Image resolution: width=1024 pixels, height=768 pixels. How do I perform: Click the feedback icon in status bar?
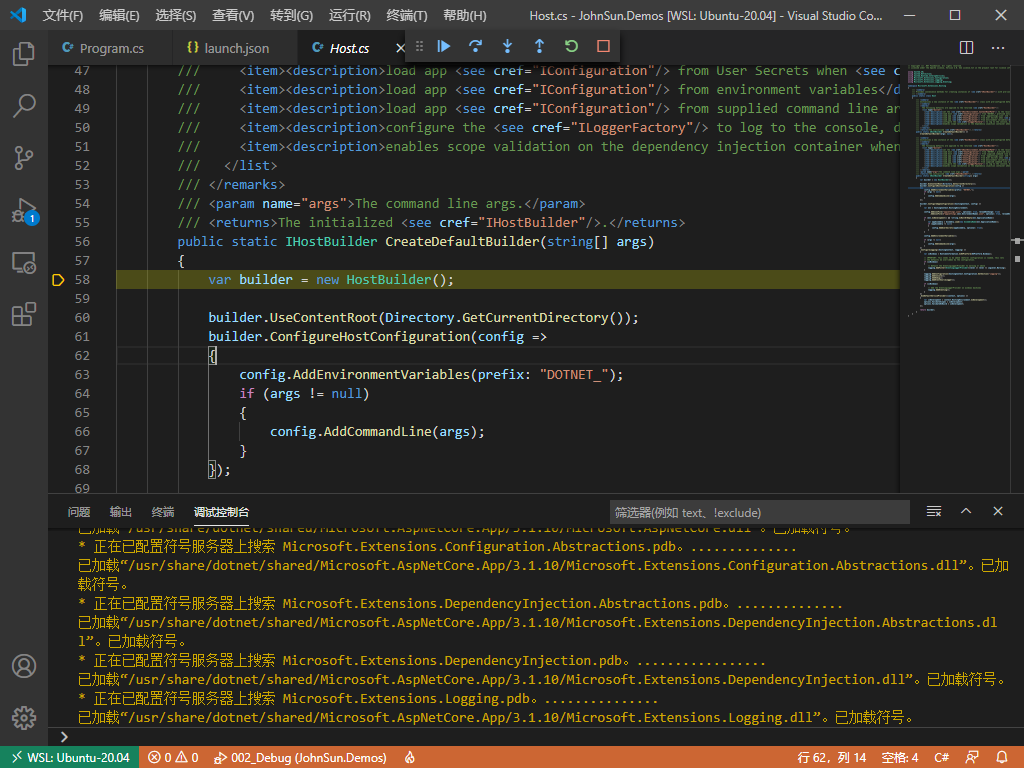click(x=972, y=758)
